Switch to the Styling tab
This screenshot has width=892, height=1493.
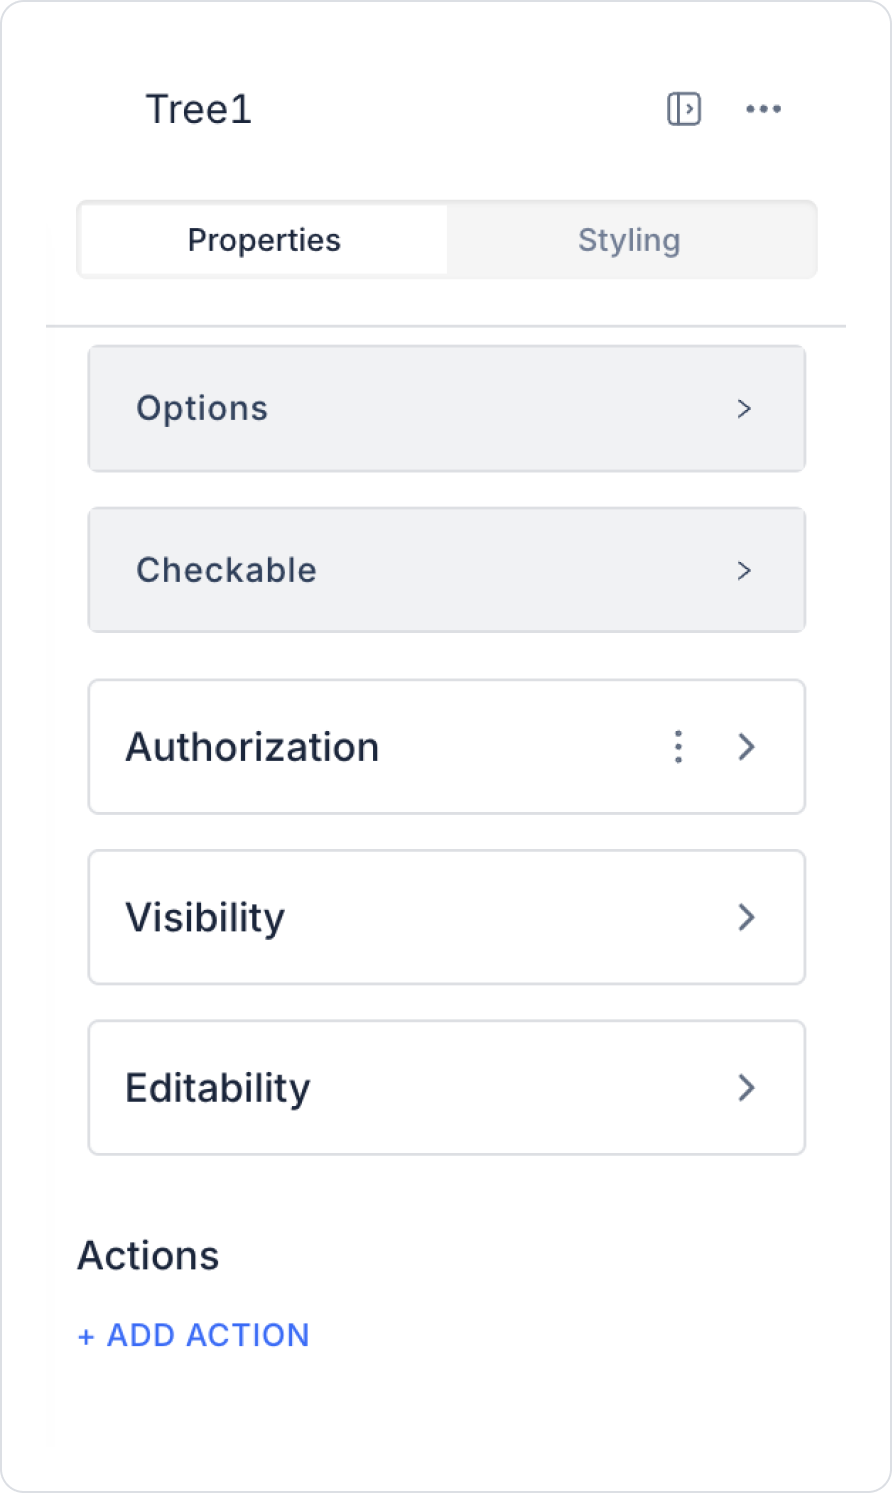pyautogui.click(x=629, y=240)
